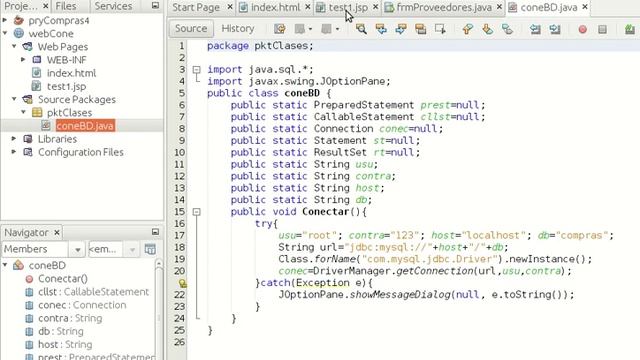Open the Members view dropdown
The width and height of the screenshot is (640, 360).
coord(77,249)
